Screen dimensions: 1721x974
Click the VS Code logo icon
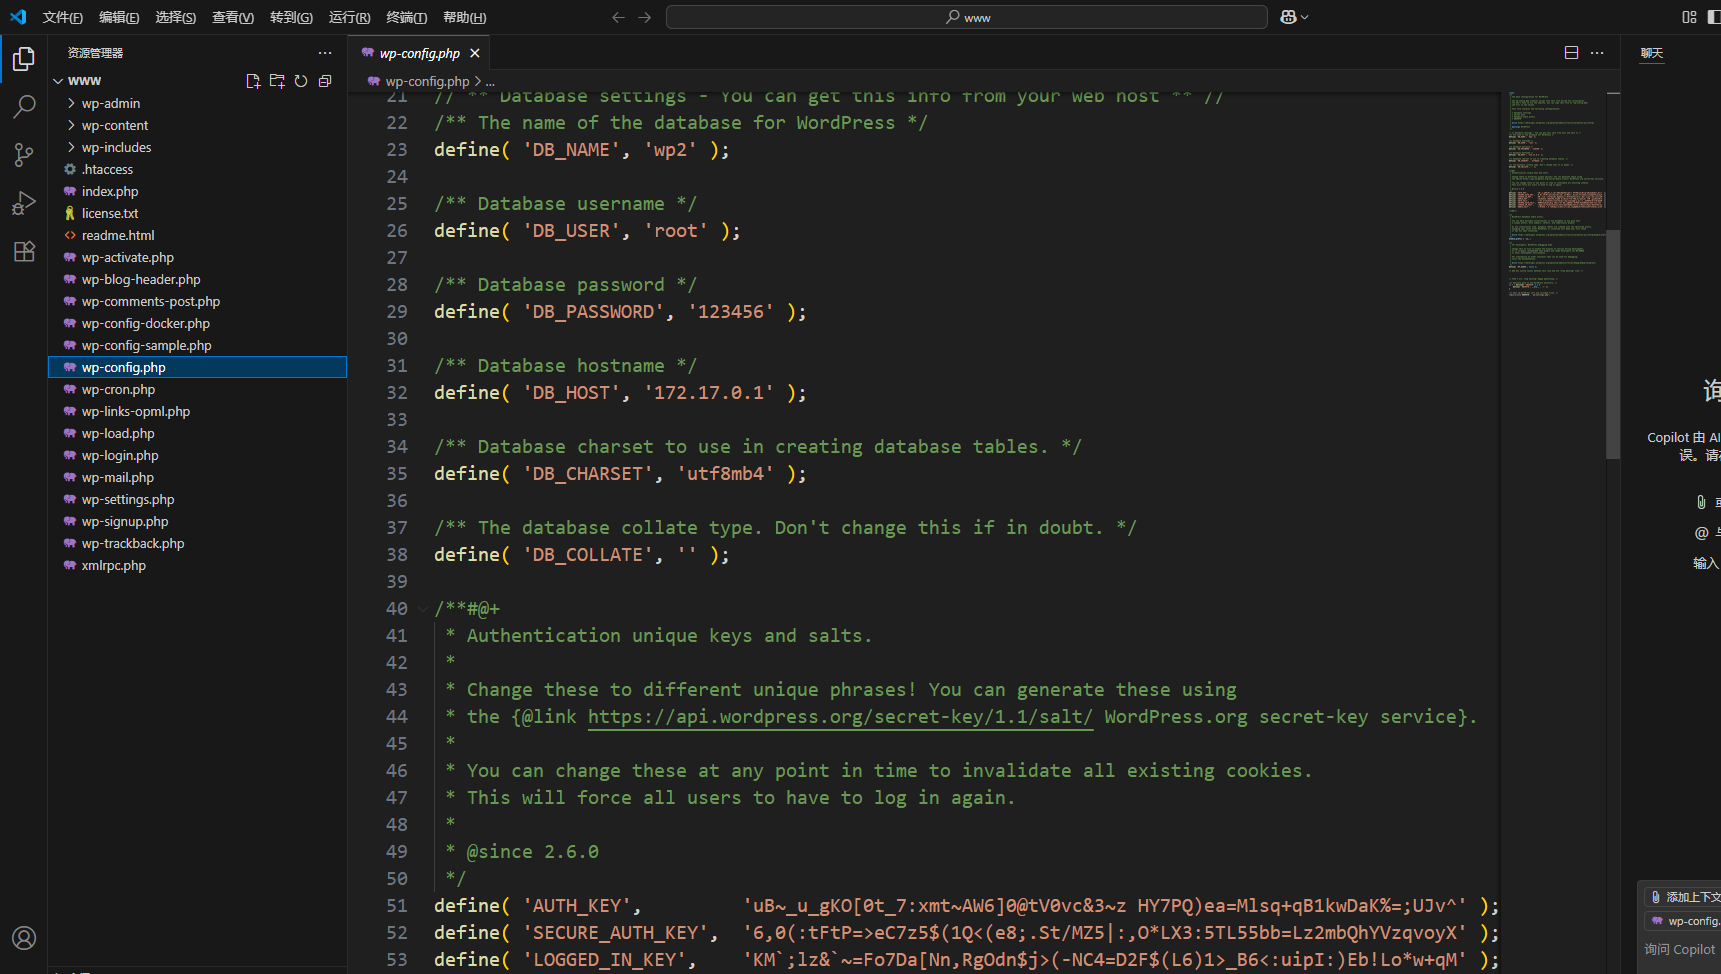coord(18,17)
